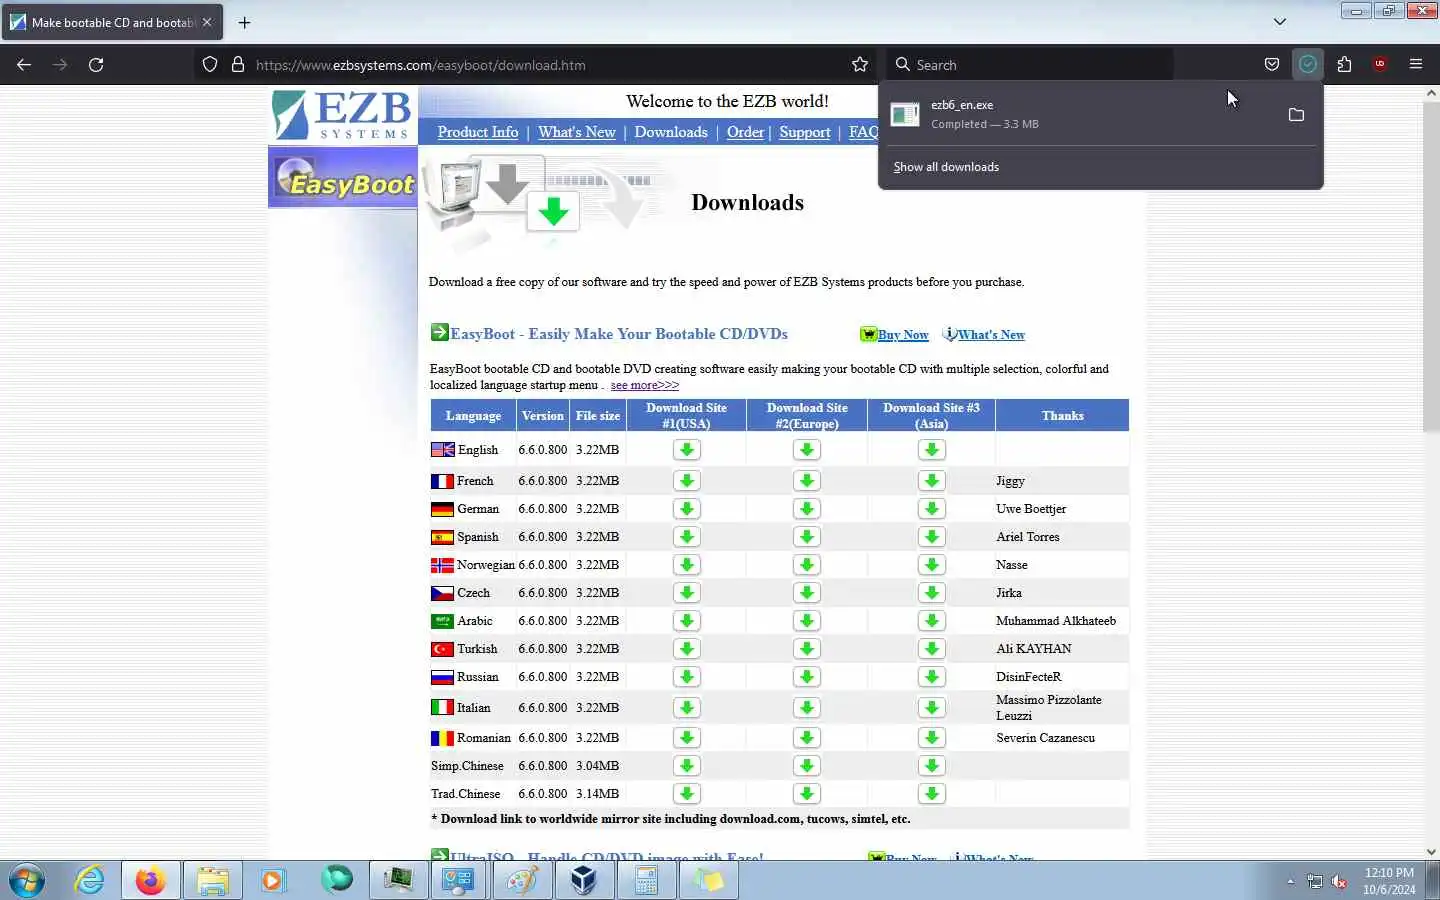This screenshot has height=900, width=1440.
Task: Click the EasyBoot banner logo
Action: point(343,178)
